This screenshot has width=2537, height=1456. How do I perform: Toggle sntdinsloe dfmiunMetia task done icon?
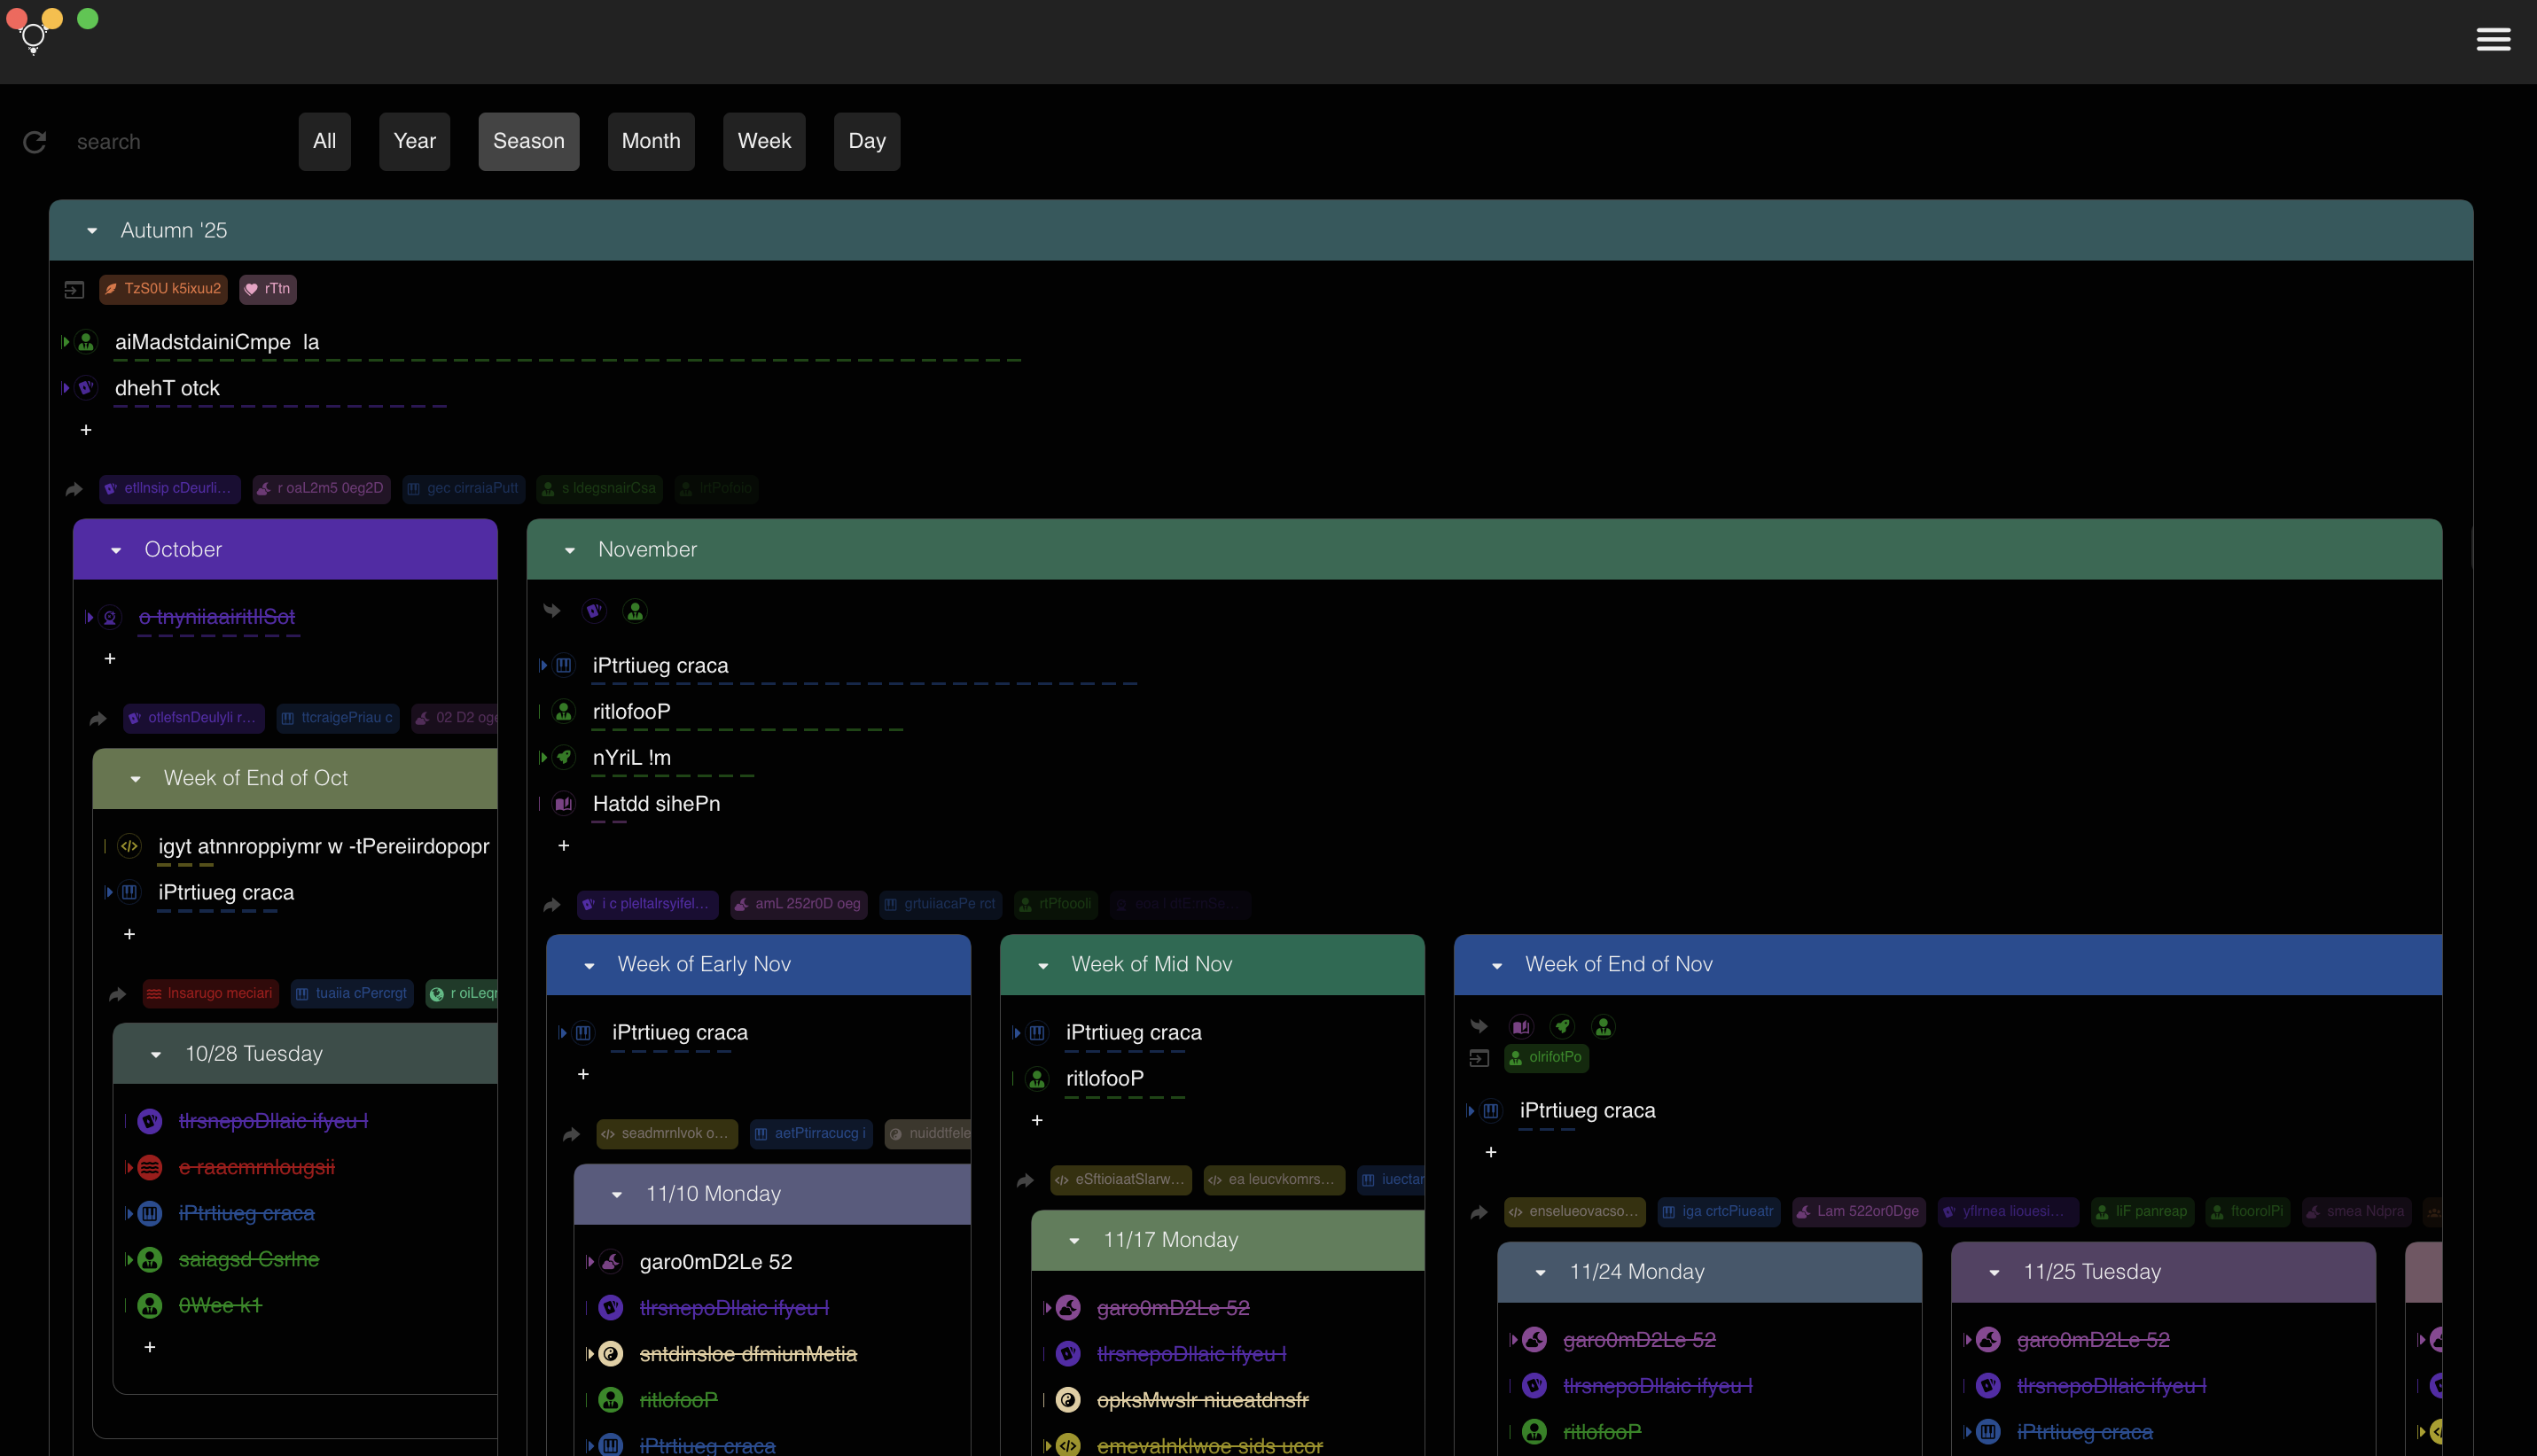(x=611, y=1354)
